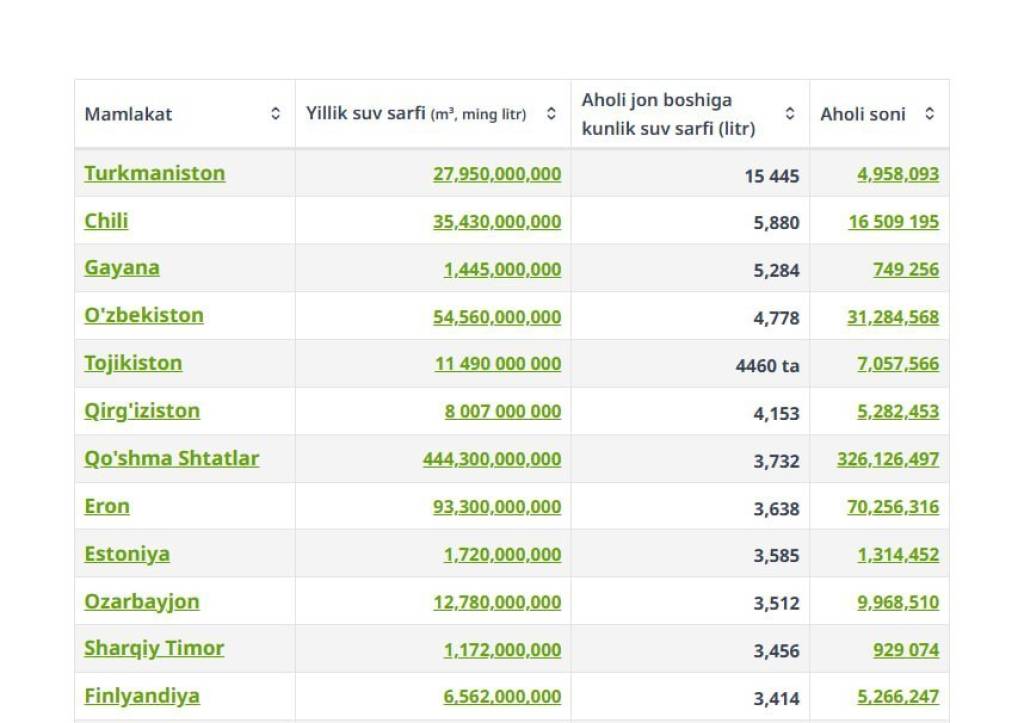1024x723 pixels.
Task: Toggle sort on Aholi jon boshiga column
Action: pyautogui.click(x=790, y=114)
